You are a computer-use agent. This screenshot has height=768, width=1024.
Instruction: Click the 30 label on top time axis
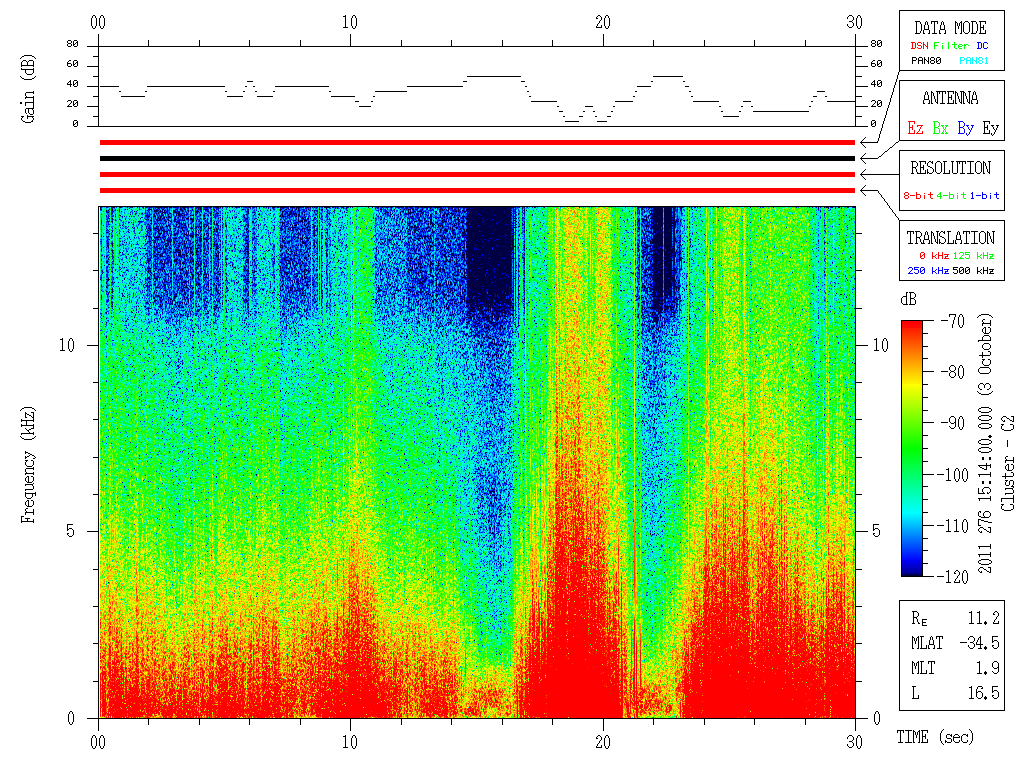[854, 22]
